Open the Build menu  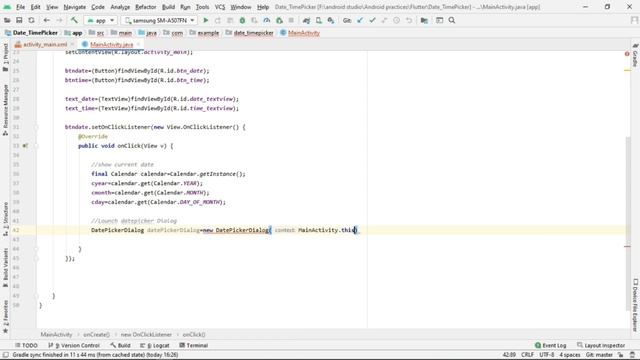[x=168, y=7]
